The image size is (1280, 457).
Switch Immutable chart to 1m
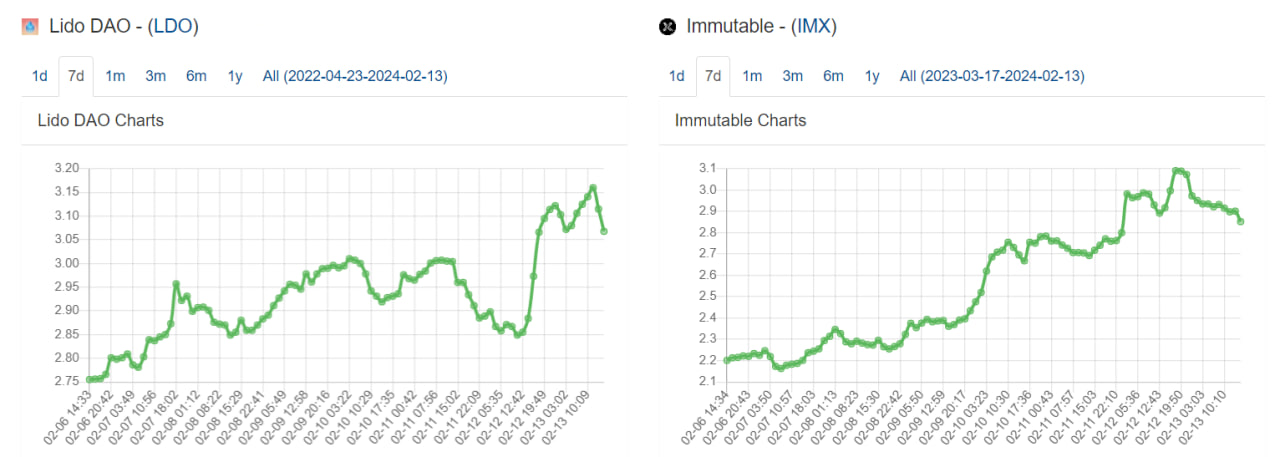(x=752, y=76)
